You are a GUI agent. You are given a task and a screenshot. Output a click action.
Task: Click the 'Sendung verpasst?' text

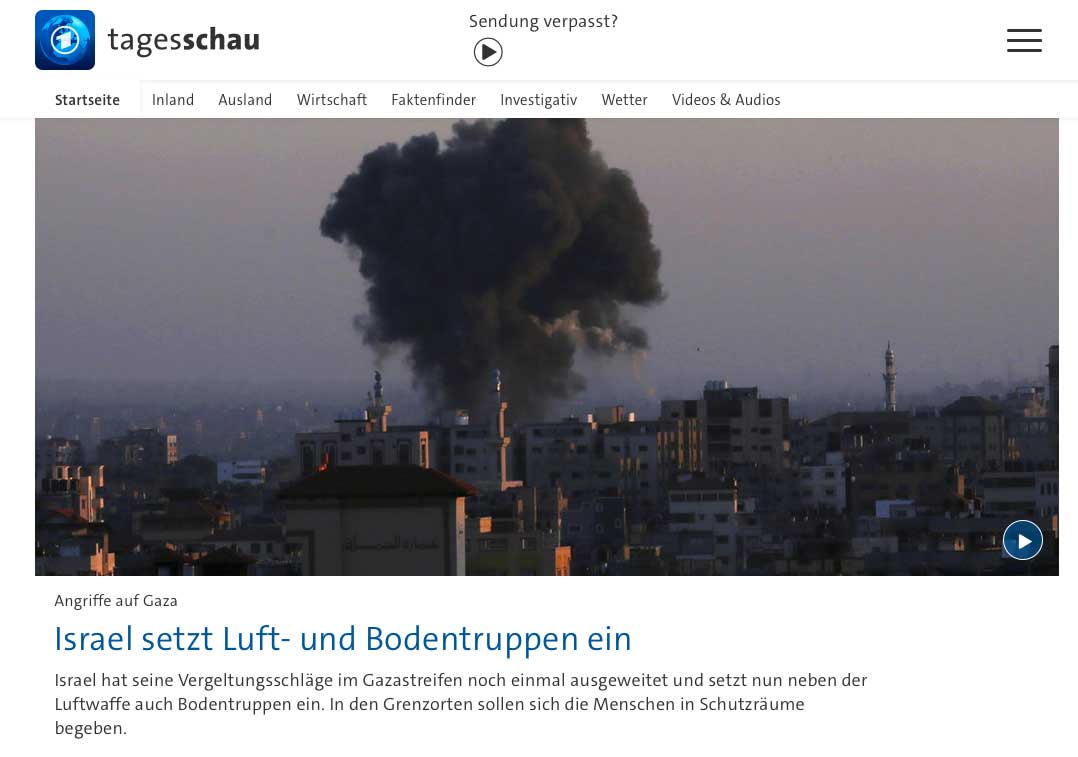pyautogui.click(x=543, y=21)
